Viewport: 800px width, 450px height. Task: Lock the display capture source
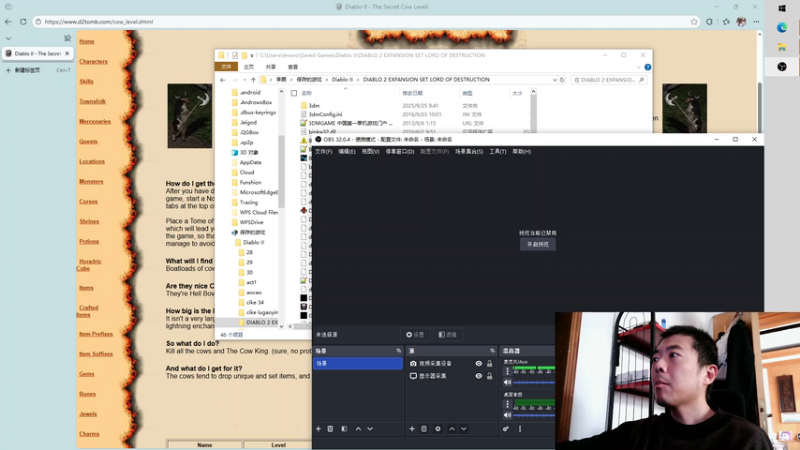pos(489,376)
